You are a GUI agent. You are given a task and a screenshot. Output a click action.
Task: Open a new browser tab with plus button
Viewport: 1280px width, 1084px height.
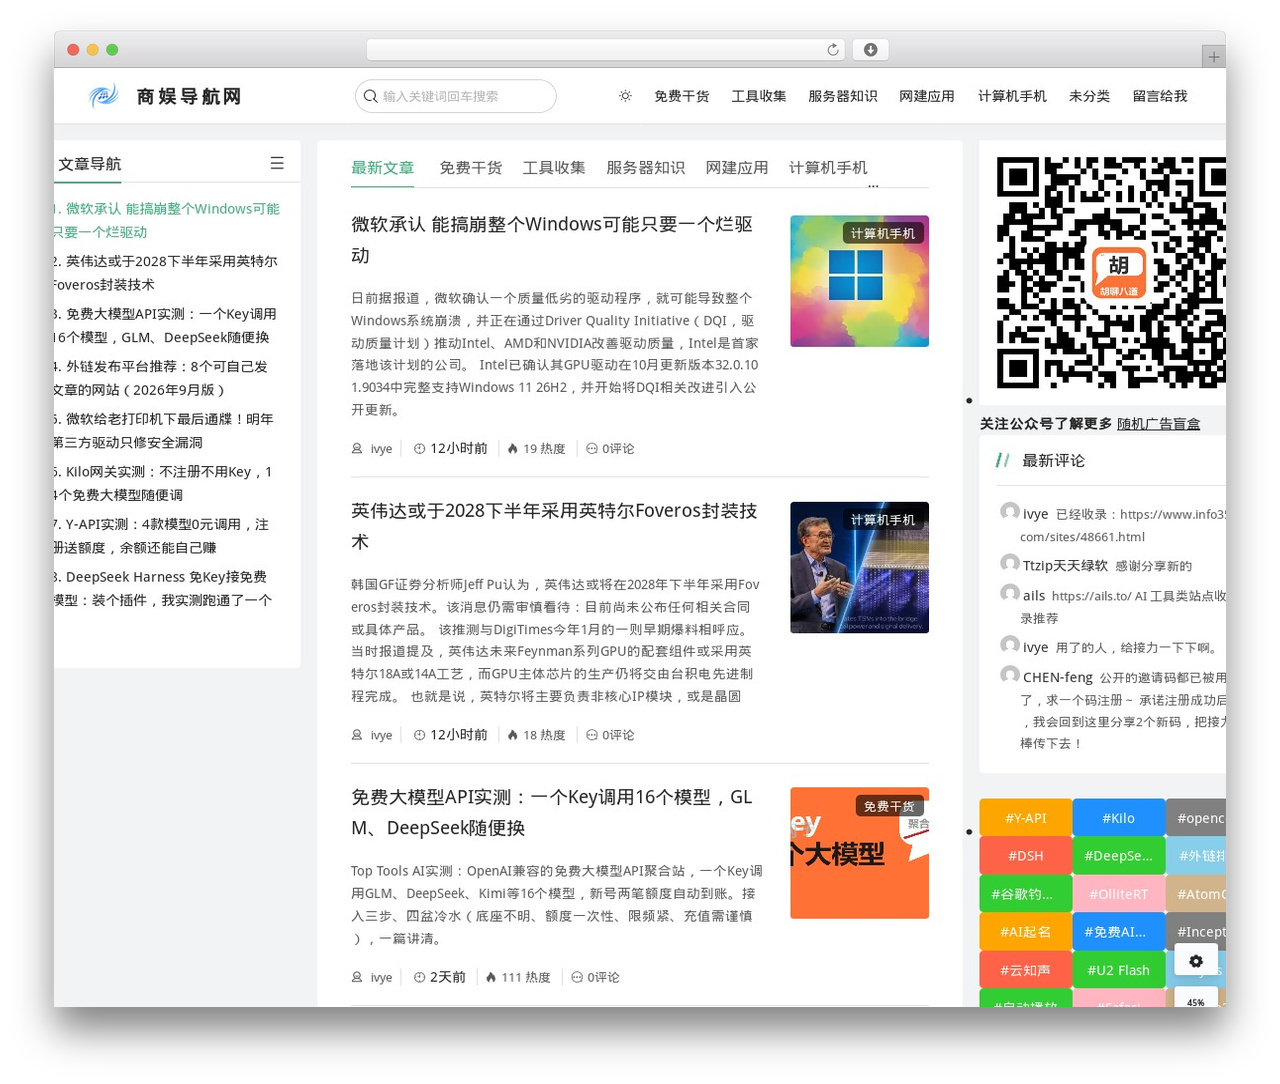(1213, 57)
